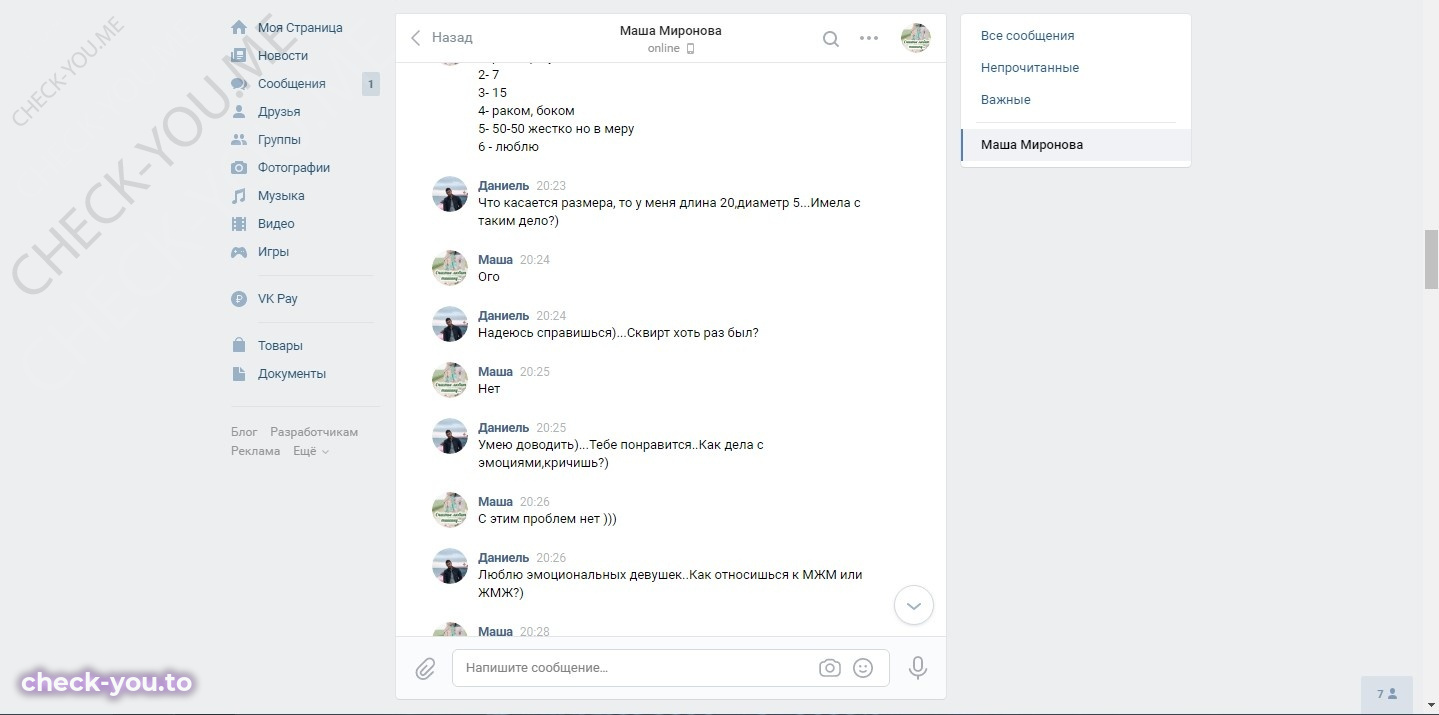Click Маша's avatar on the 20:26 message
This screenshot has height=715, width=1439.
tap(450, 510)
